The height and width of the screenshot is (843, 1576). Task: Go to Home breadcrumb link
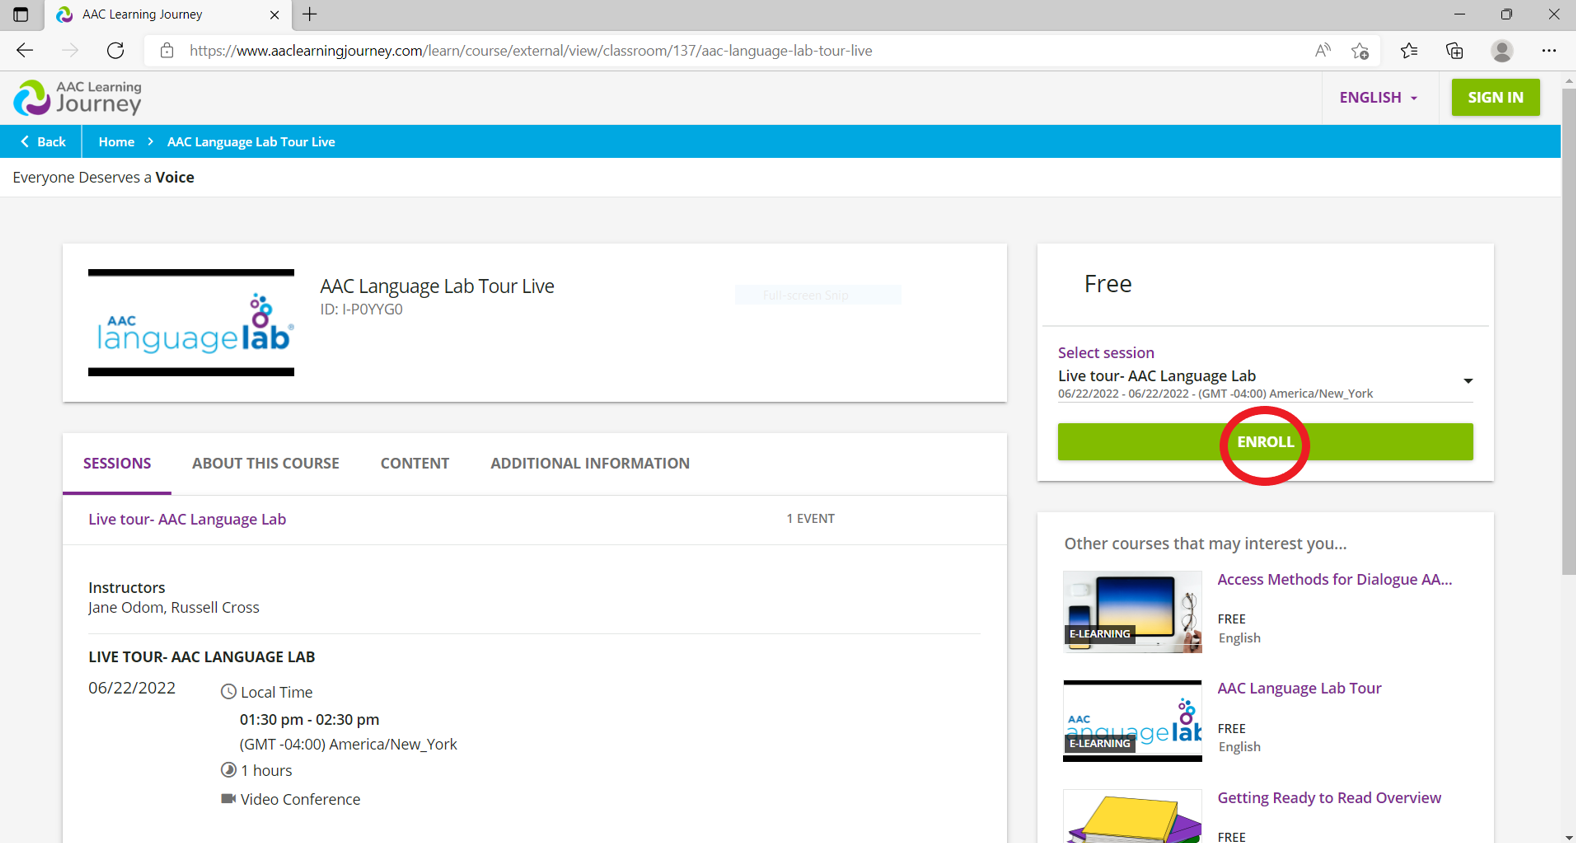(x=116, y=142)
